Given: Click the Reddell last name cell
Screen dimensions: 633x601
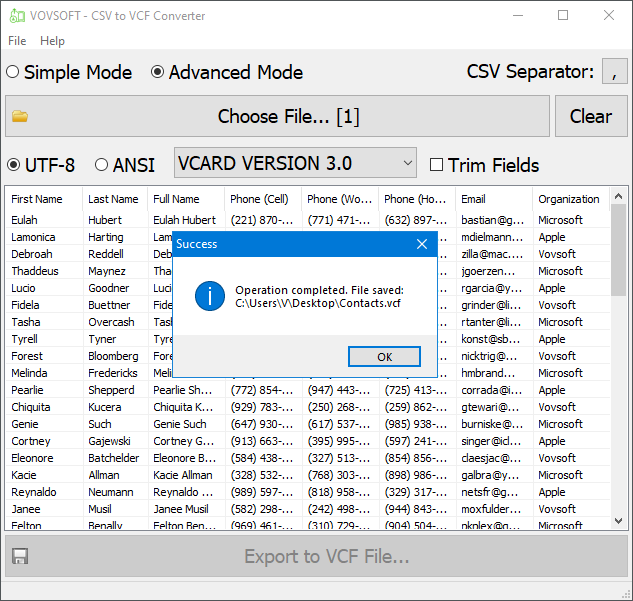Looking at the screenshot, I should (x=106, y=254).
